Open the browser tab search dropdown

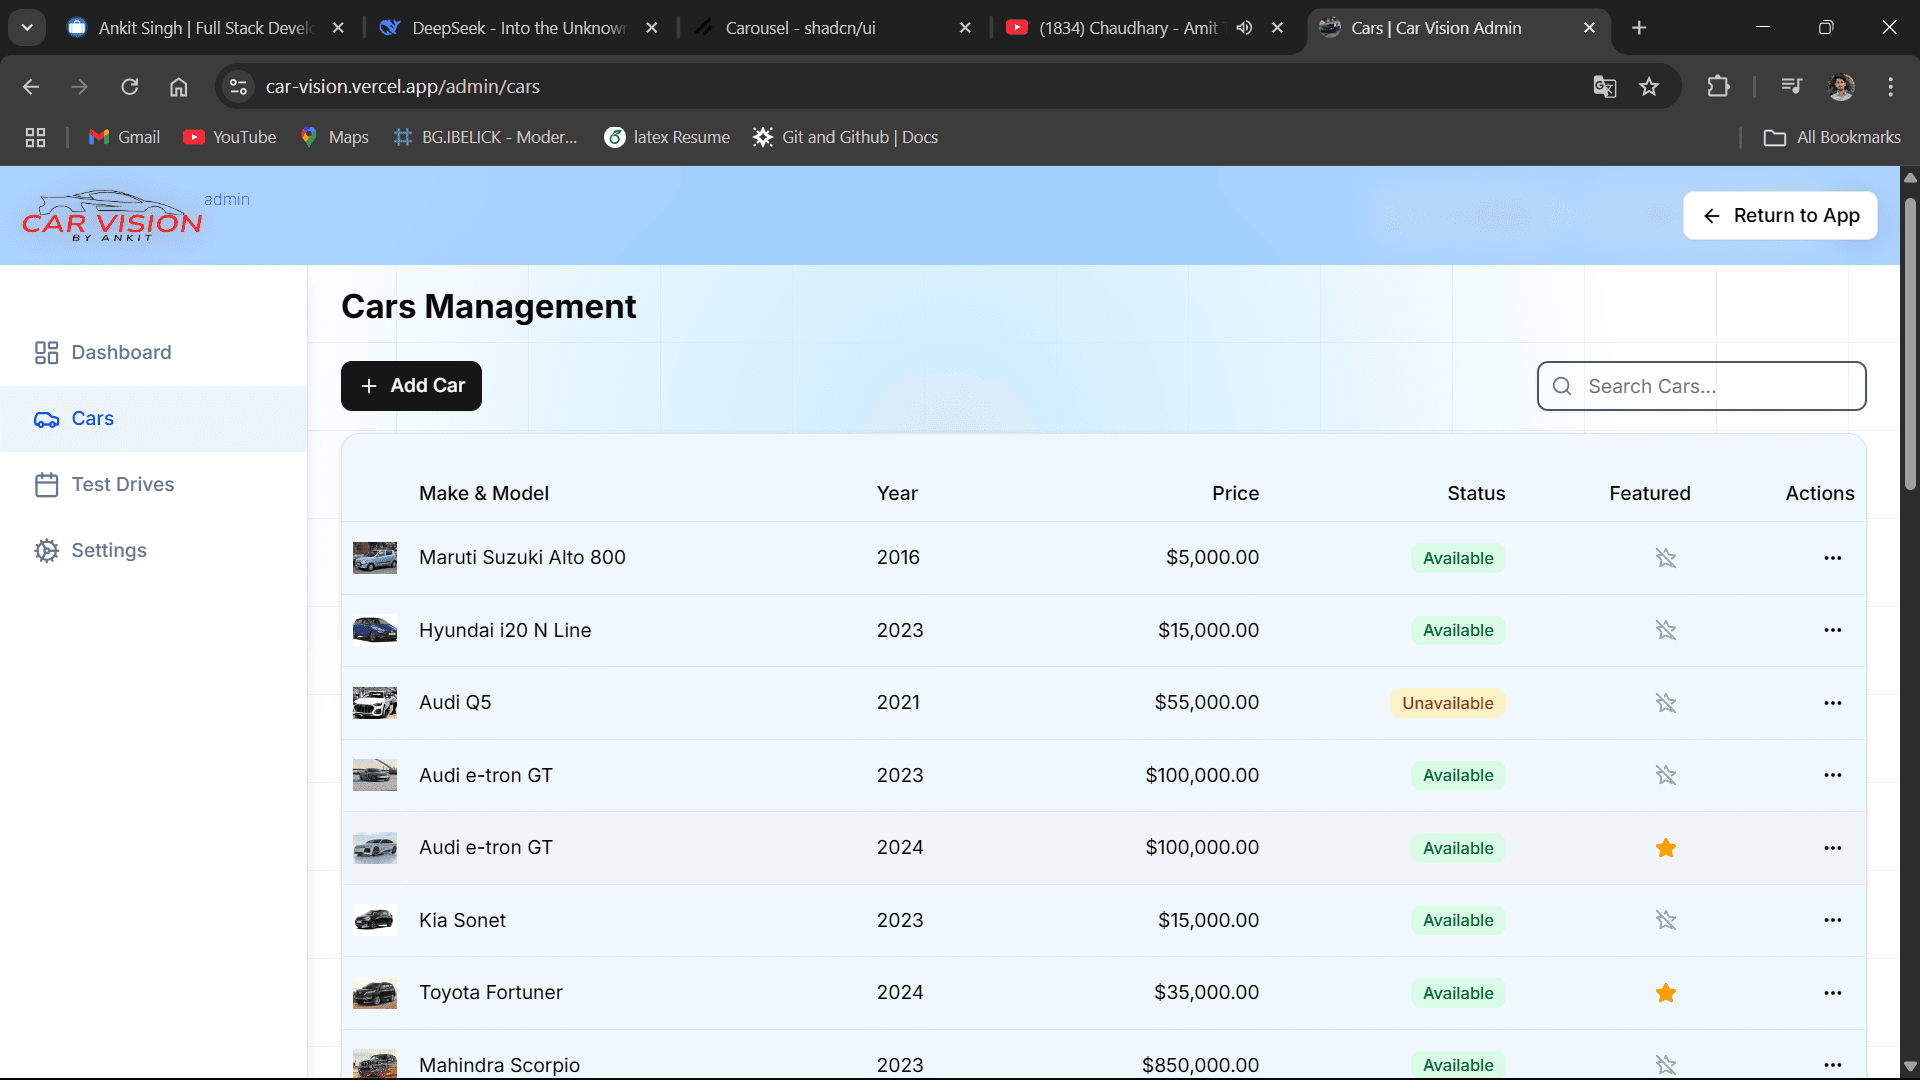click(x=27, y=28)
